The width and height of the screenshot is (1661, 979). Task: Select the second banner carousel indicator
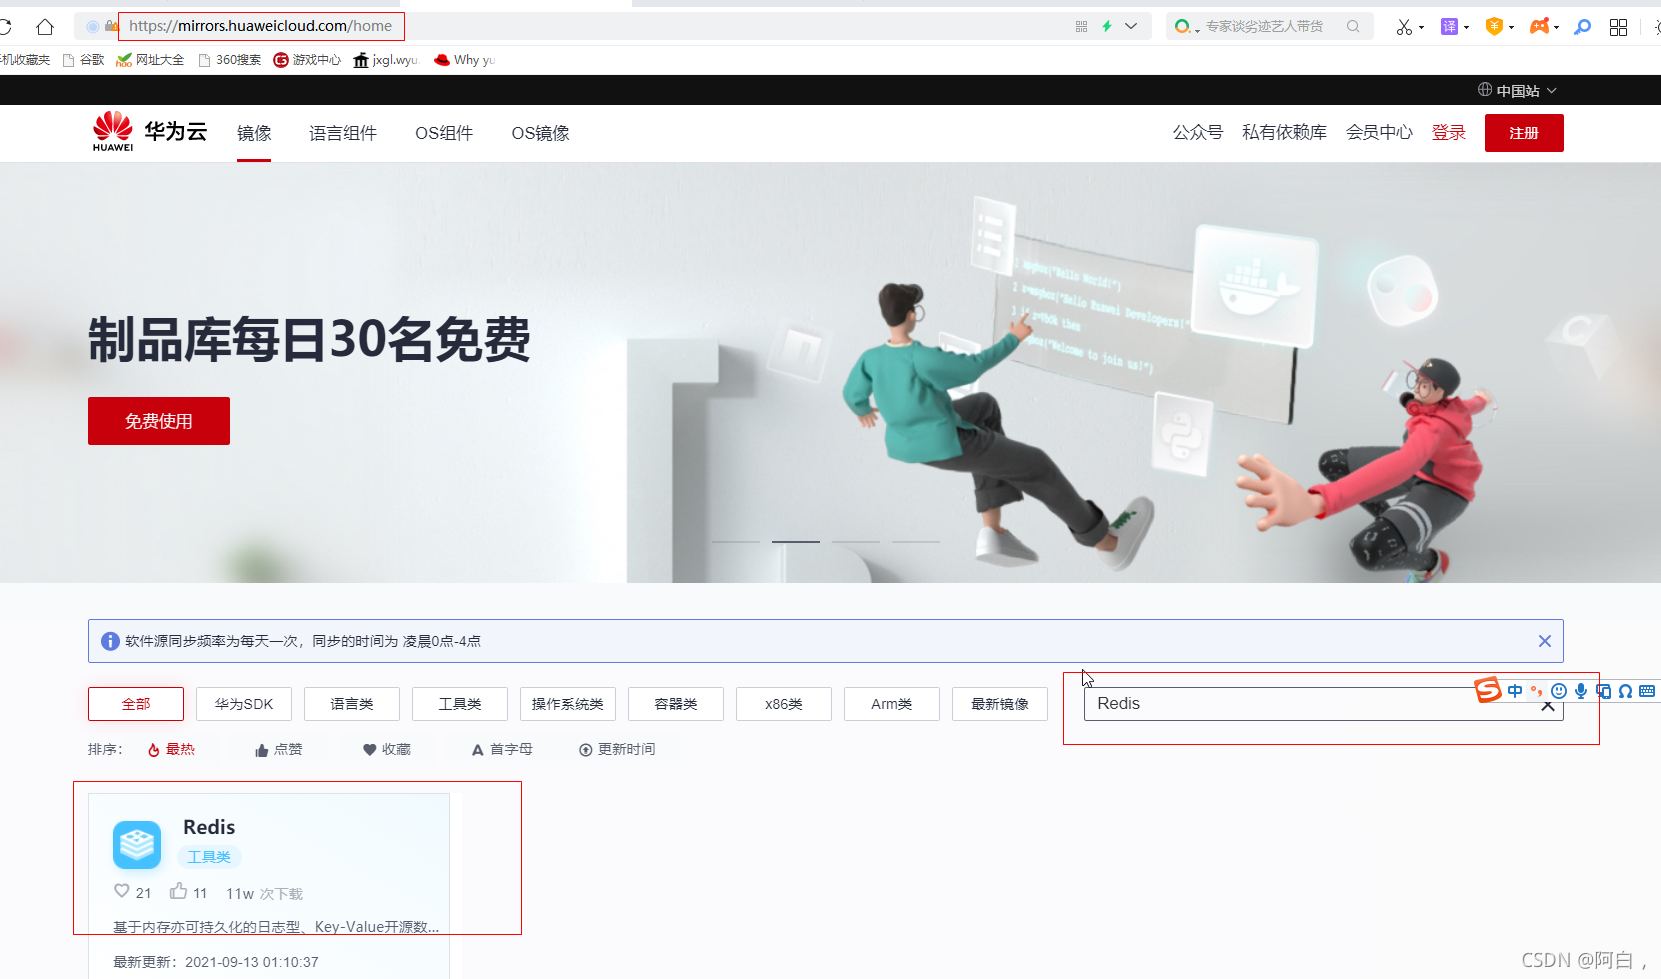pos(796,541)
